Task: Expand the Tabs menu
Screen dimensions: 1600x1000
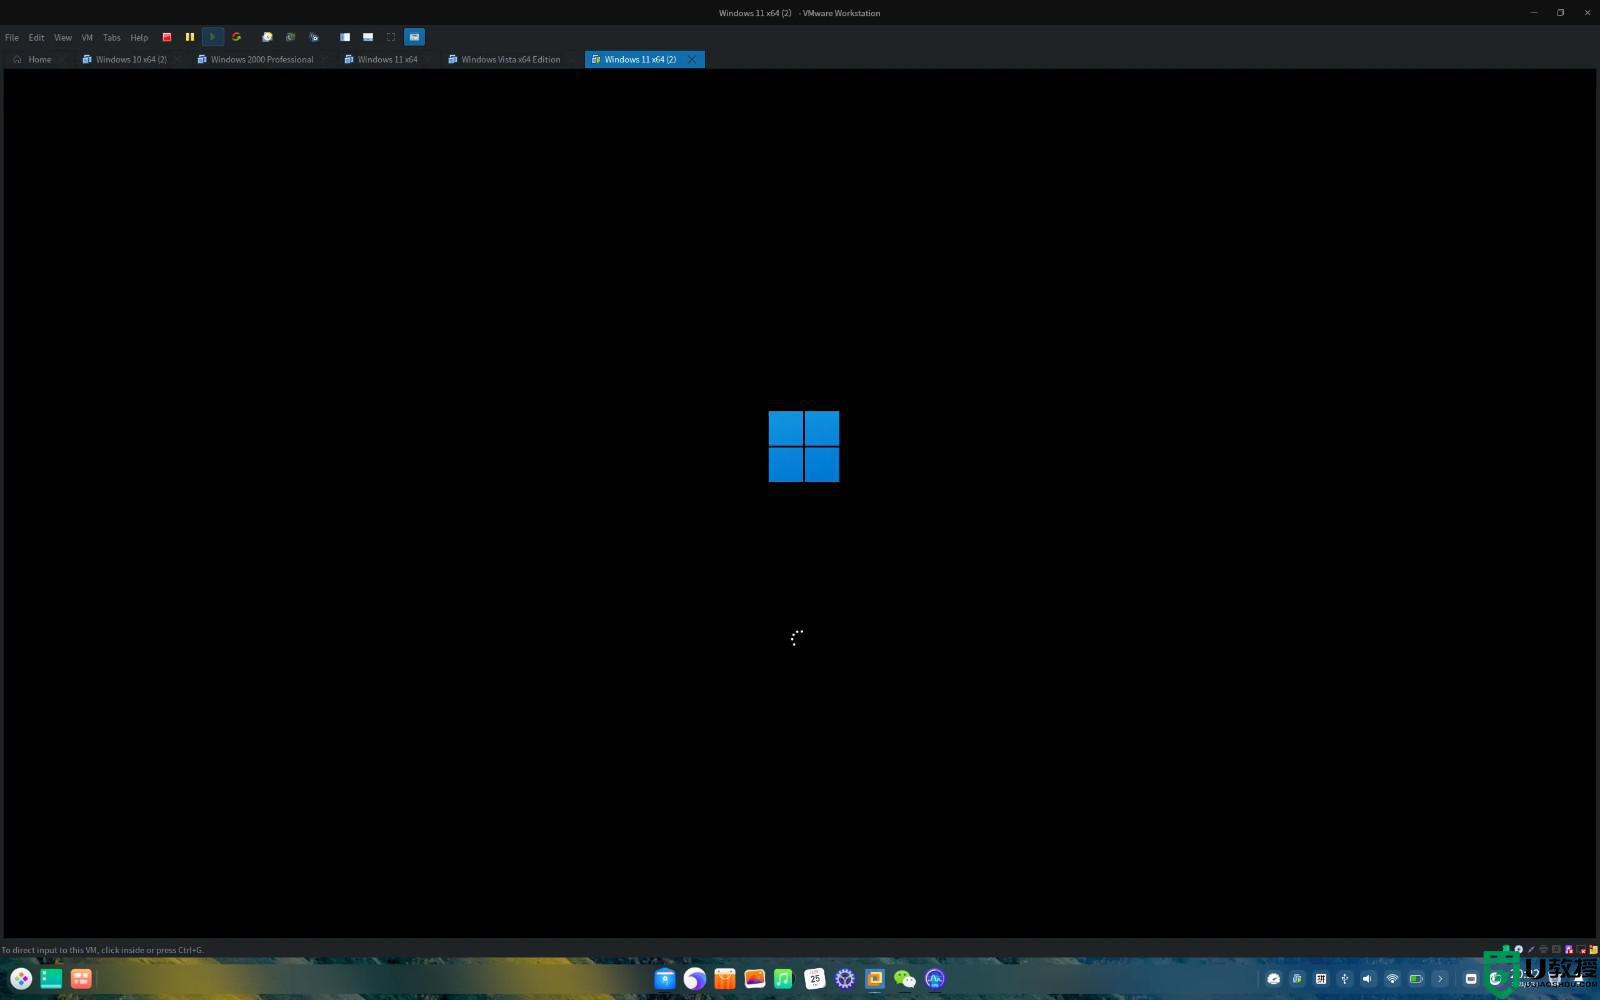Action: click(x=112, y=37)
